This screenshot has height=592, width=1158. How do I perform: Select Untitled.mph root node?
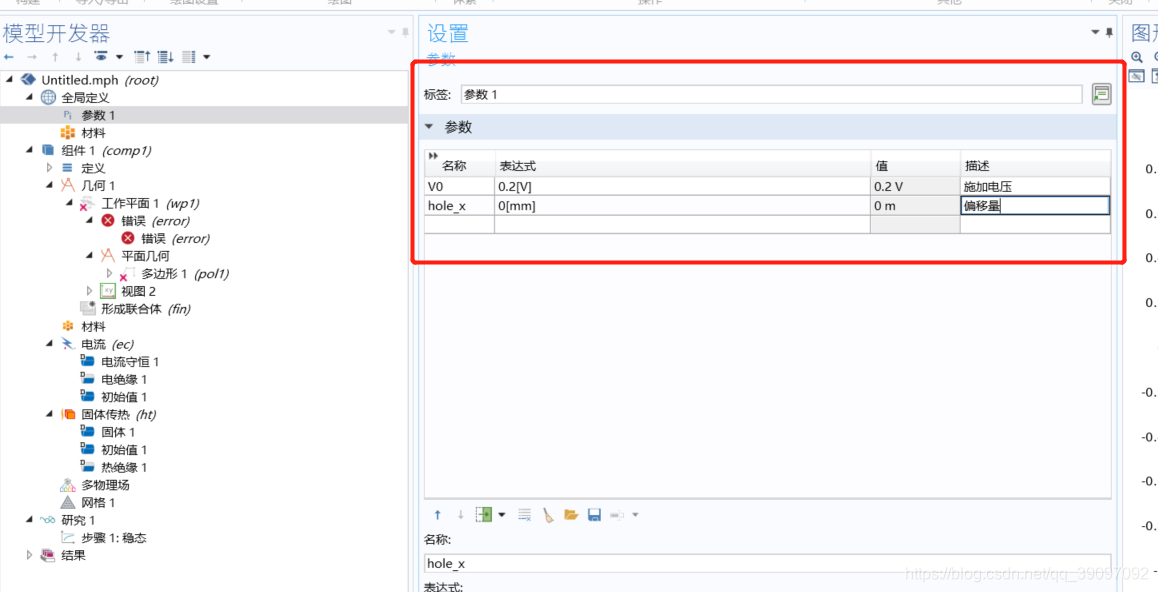[x=100, y=80]
